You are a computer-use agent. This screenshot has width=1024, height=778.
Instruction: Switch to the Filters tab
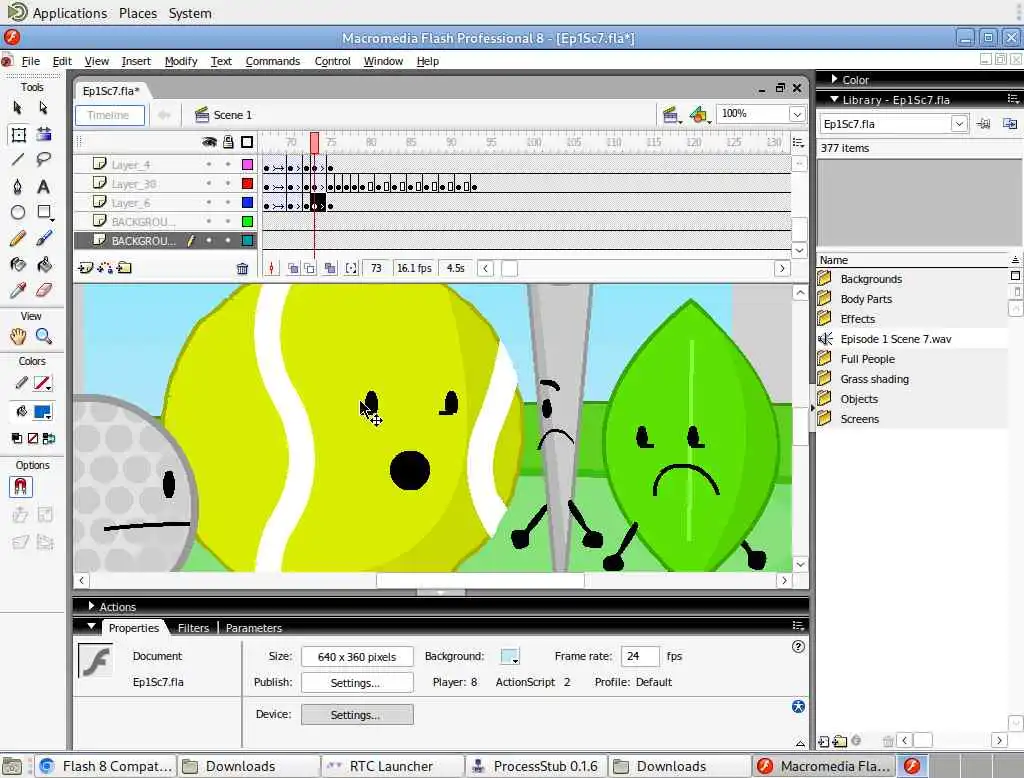coord(193,628)
